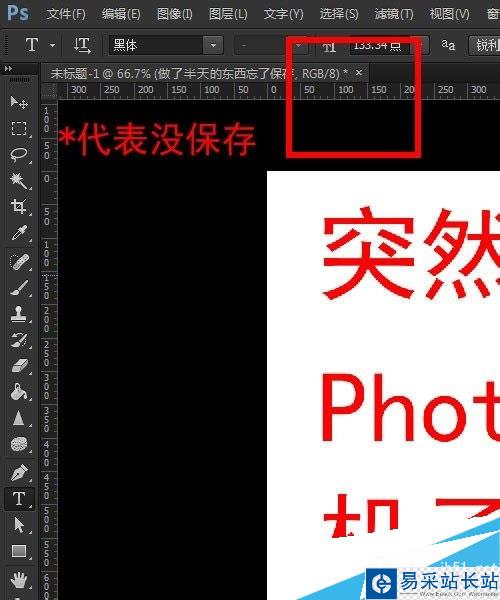Image resolution: width=500 pixels, height=600 pixels.
Task: Select the Sponge tool
Action: click(18, 444)
